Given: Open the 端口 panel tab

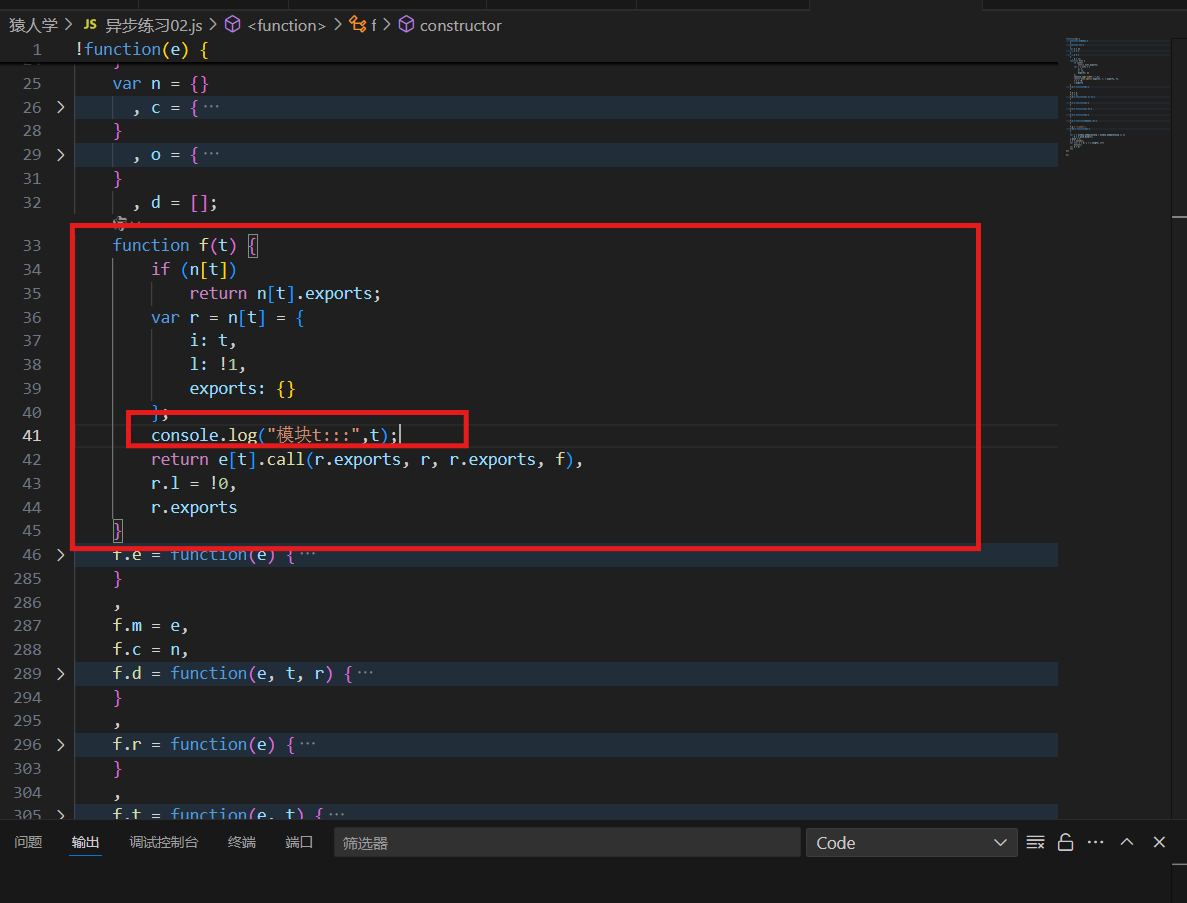Looking at the screenshot, I should 299,842.
